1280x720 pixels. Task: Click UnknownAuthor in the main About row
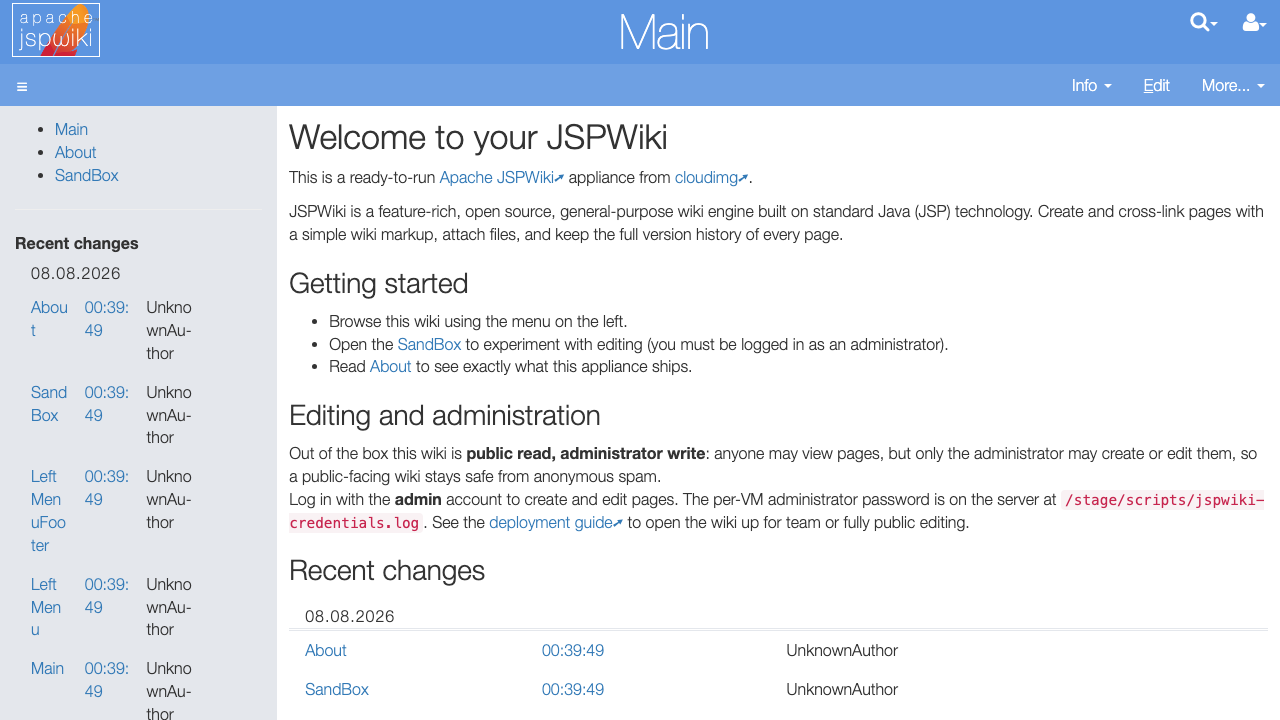point(842,651)
